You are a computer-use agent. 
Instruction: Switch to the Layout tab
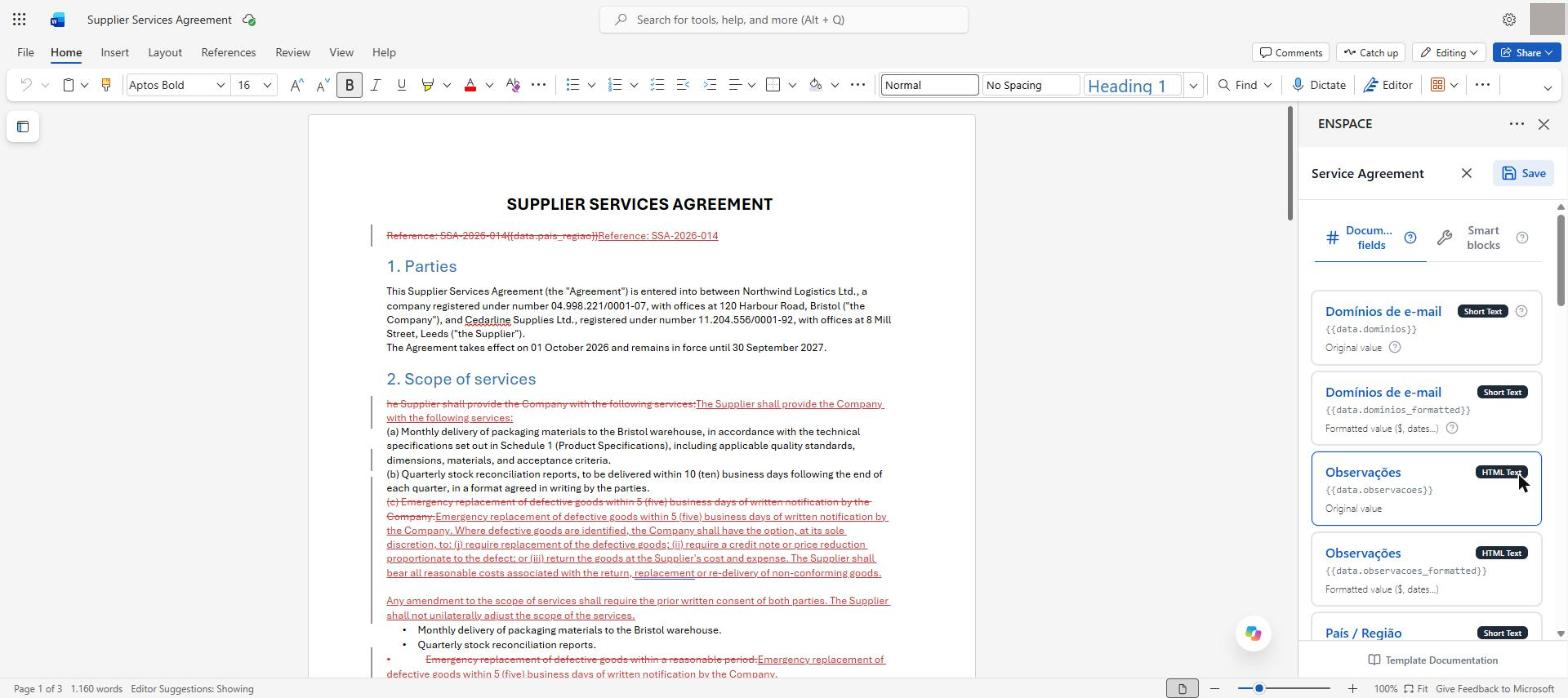click(x=165, y=52)
